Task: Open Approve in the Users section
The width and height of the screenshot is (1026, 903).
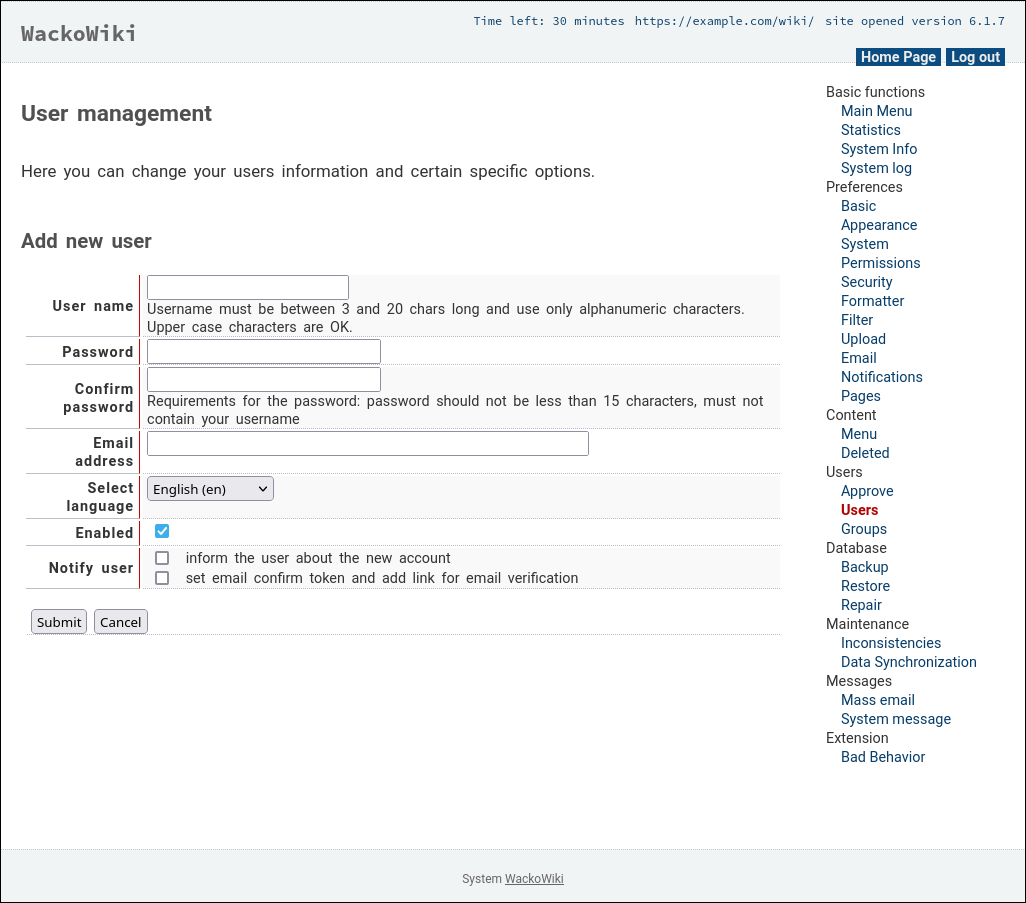Action: (866, 491)
